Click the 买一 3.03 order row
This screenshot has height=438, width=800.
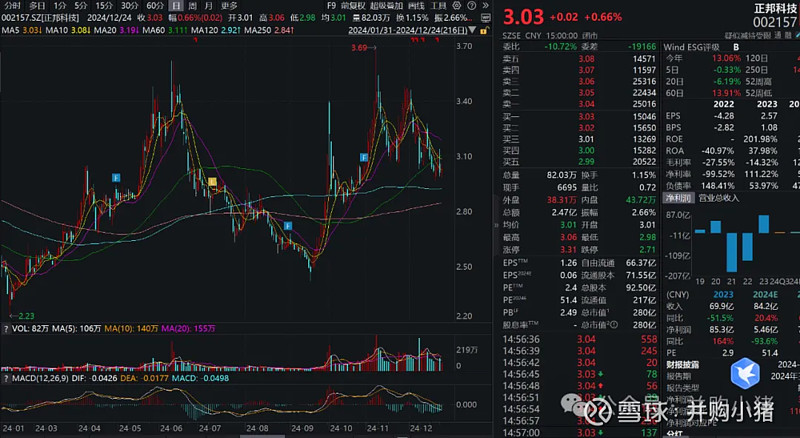(x=579, y=117)
